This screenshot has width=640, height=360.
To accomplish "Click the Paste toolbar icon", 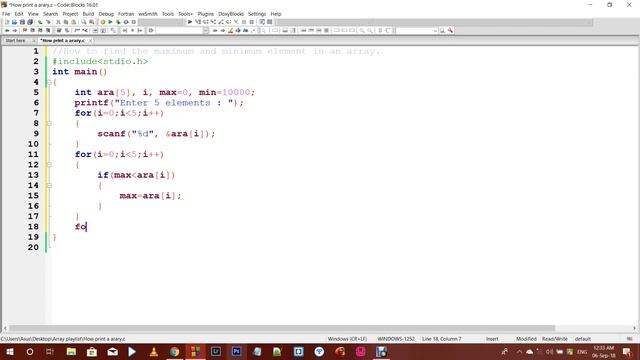I will [x=73, y=22].
